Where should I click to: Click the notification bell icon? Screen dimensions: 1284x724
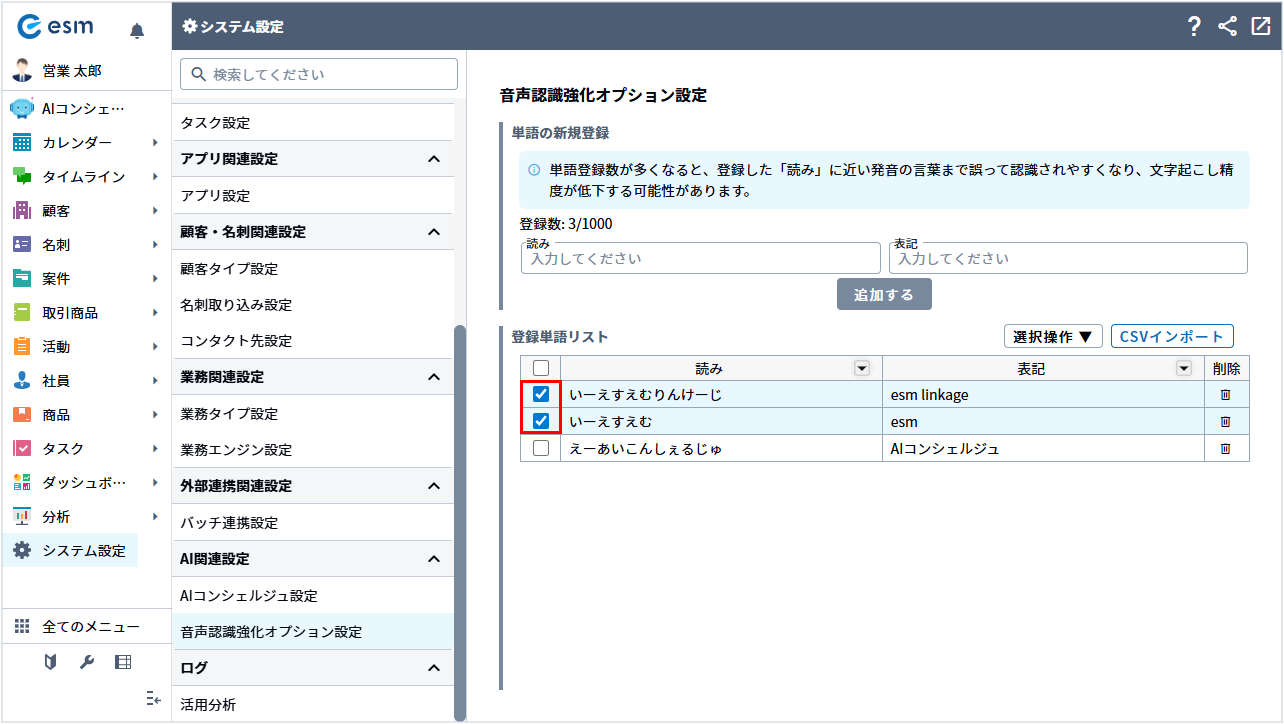tap(137, 31)
